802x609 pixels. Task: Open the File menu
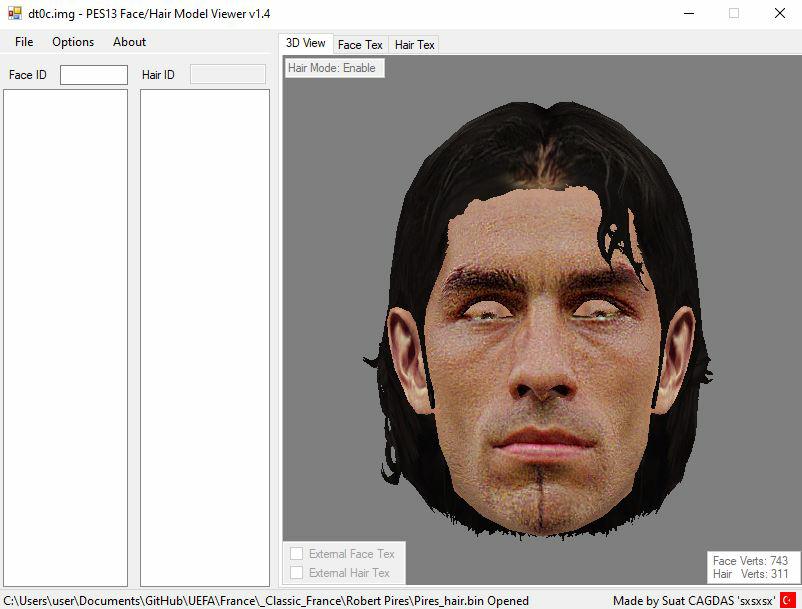coord(24,42)
